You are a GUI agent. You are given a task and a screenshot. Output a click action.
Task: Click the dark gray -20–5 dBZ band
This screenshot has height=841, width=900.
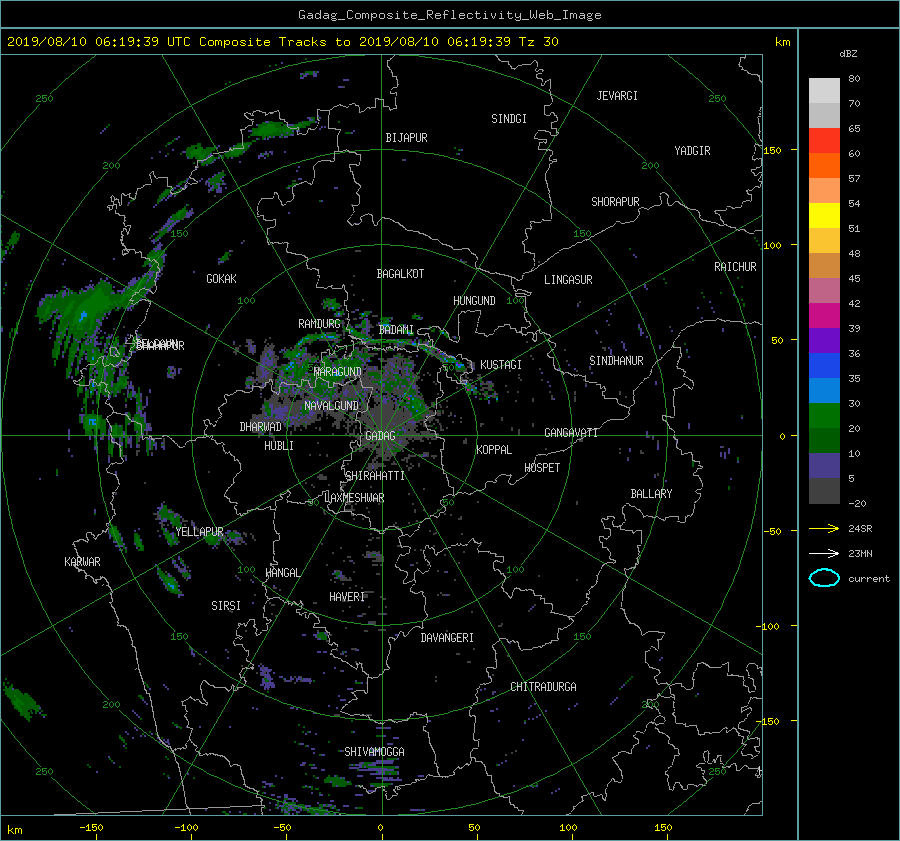(824, 490)
